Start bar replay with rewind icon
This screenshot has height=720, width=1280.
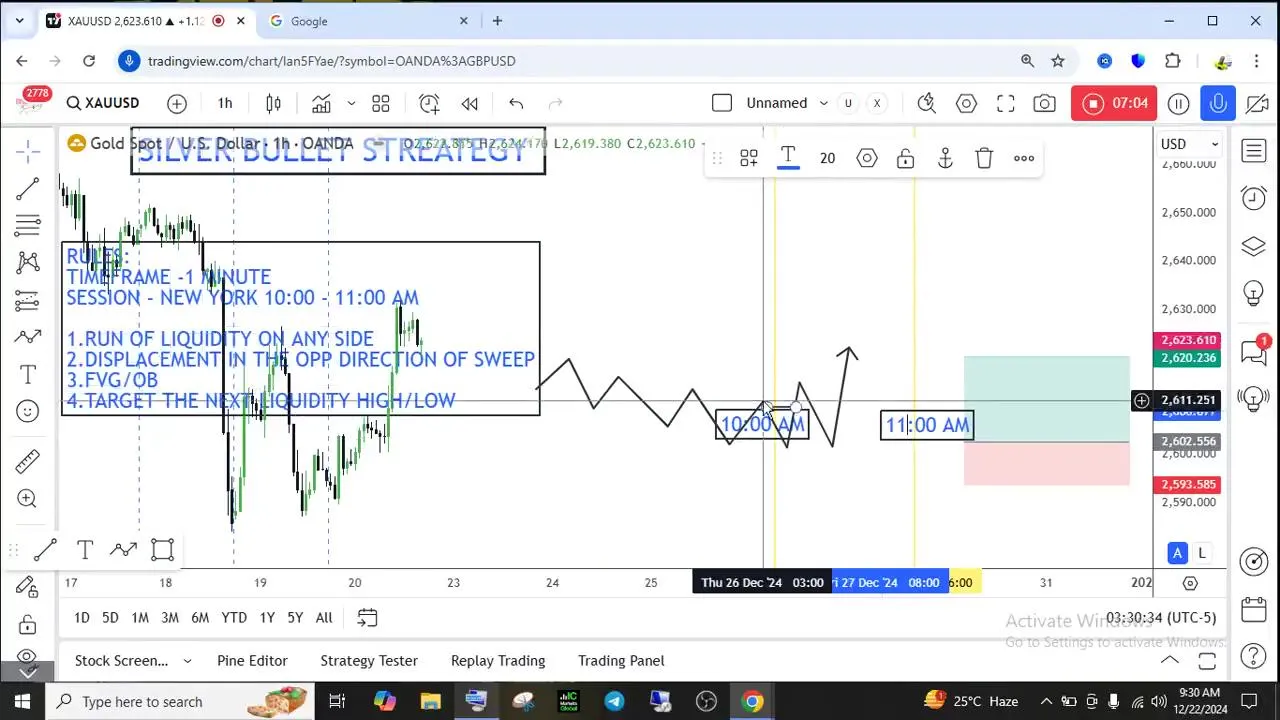469,103
